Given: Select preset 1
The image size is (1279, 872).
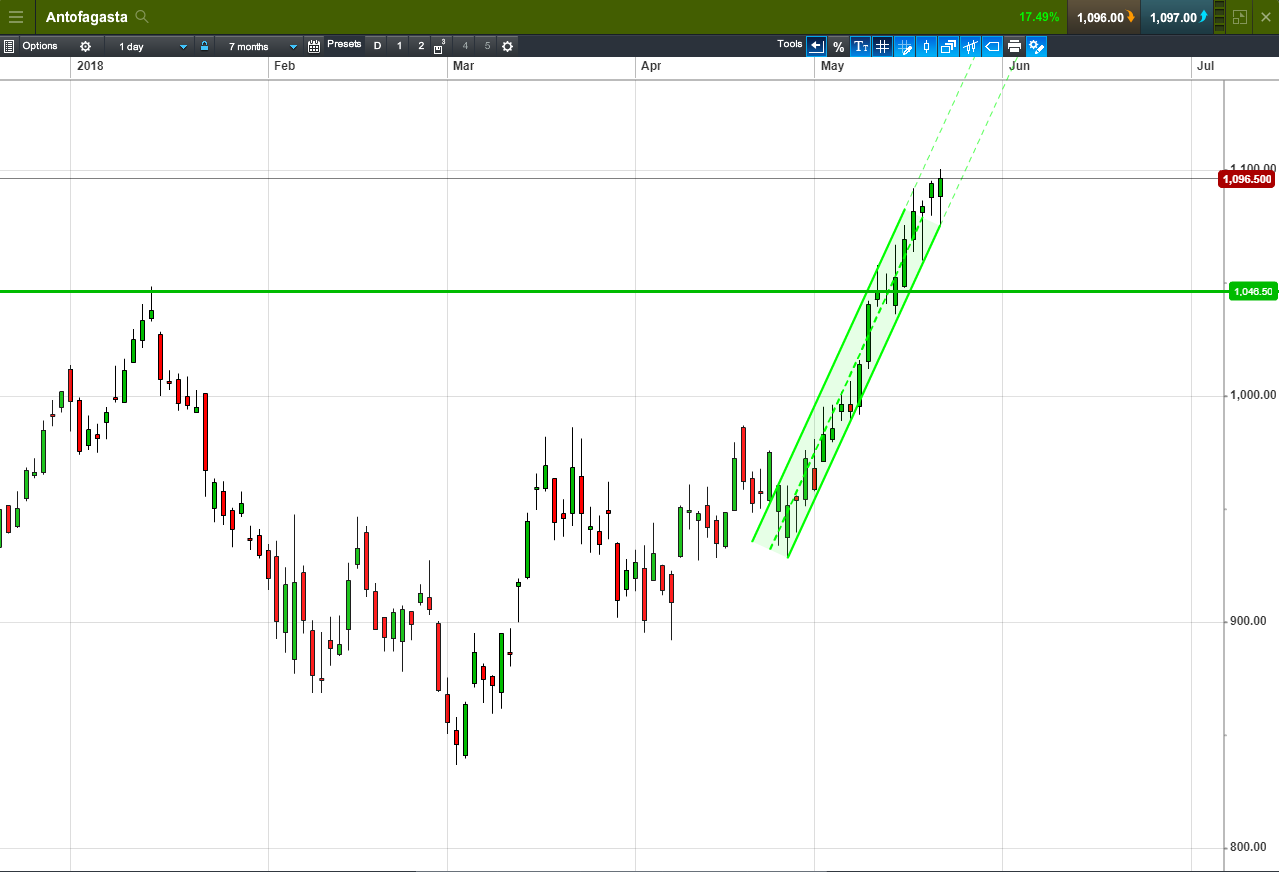Looking at the screenshot, I should tap(399, 46).
